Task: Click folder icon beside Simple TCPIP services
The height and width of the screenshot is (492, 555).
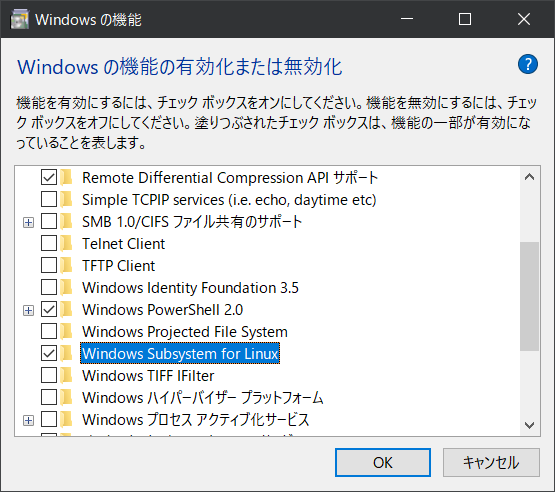Action: coord(66,200)
